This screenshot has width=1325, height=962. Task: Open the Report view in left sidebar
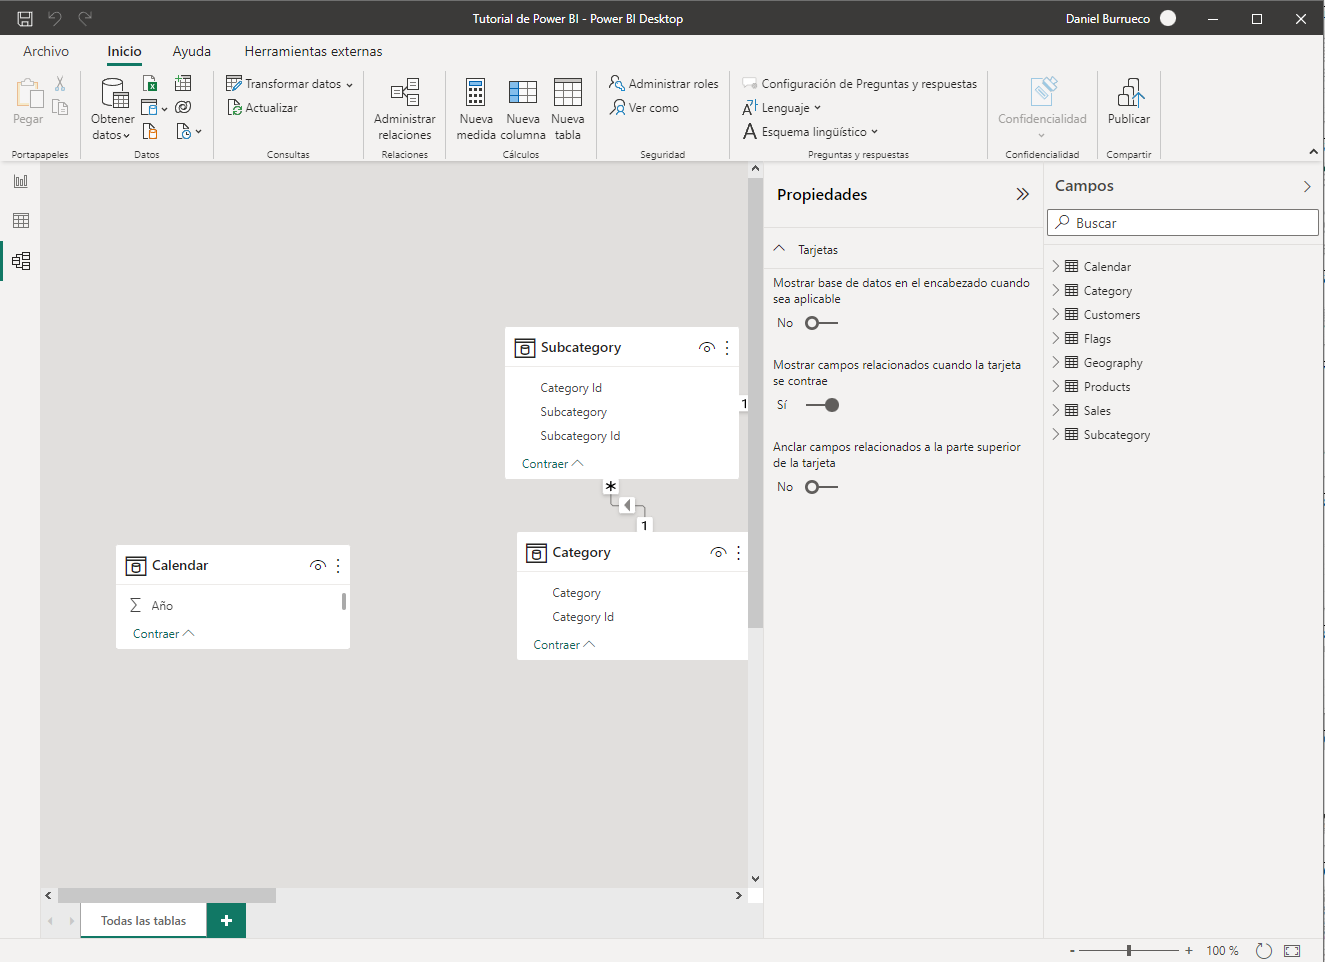click(x=21, y=181)
